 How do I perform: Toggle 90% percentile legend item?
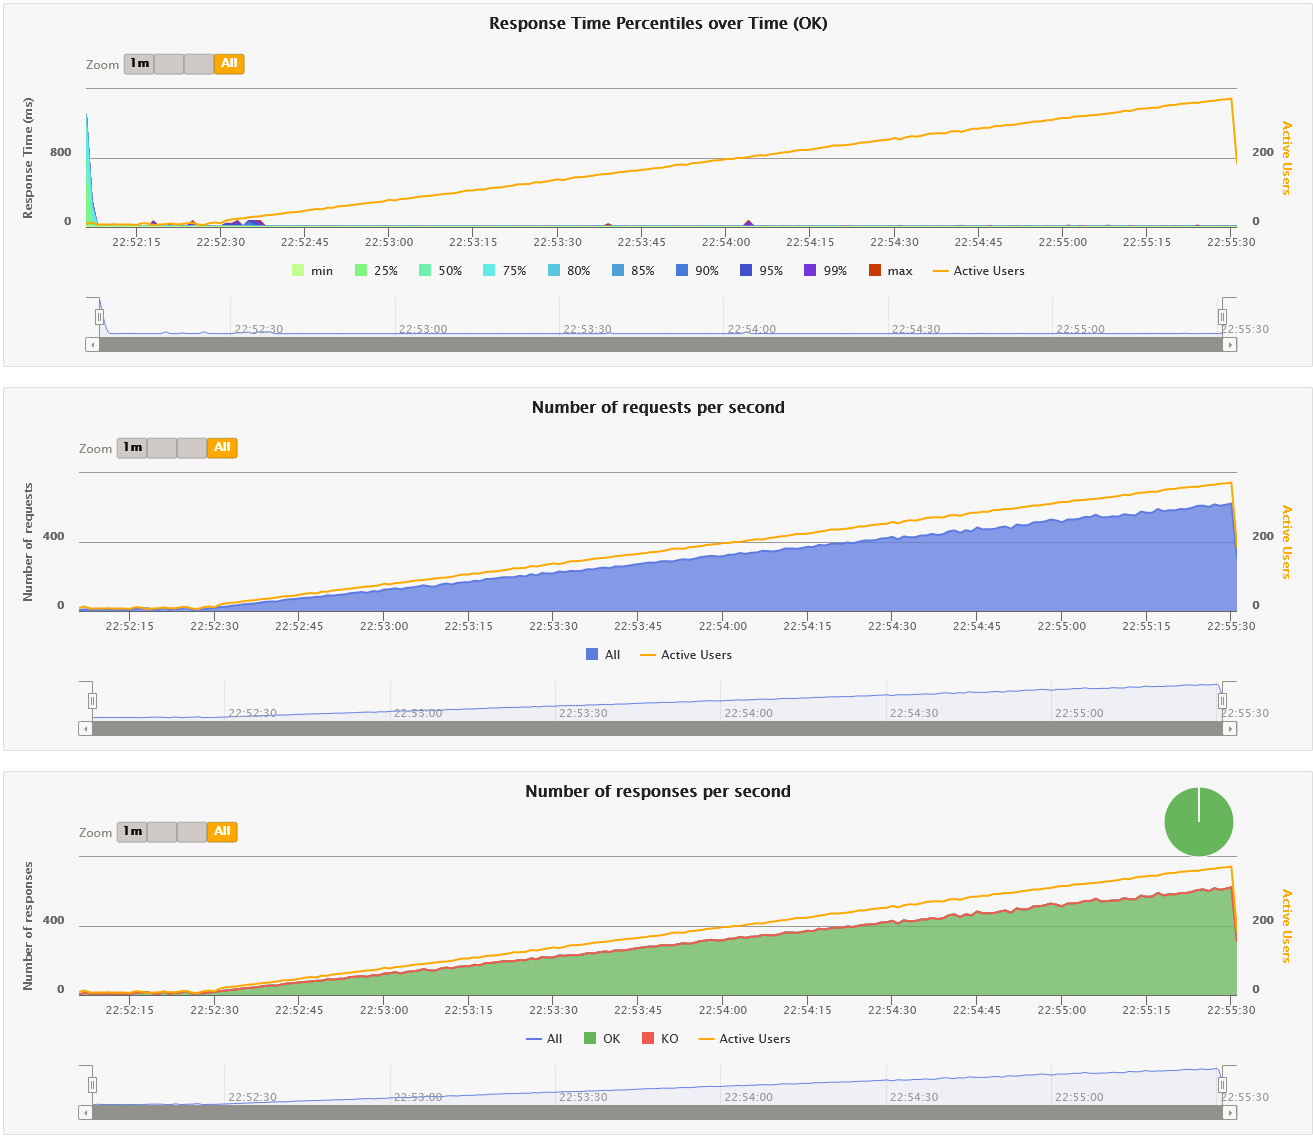coord(697,271)
